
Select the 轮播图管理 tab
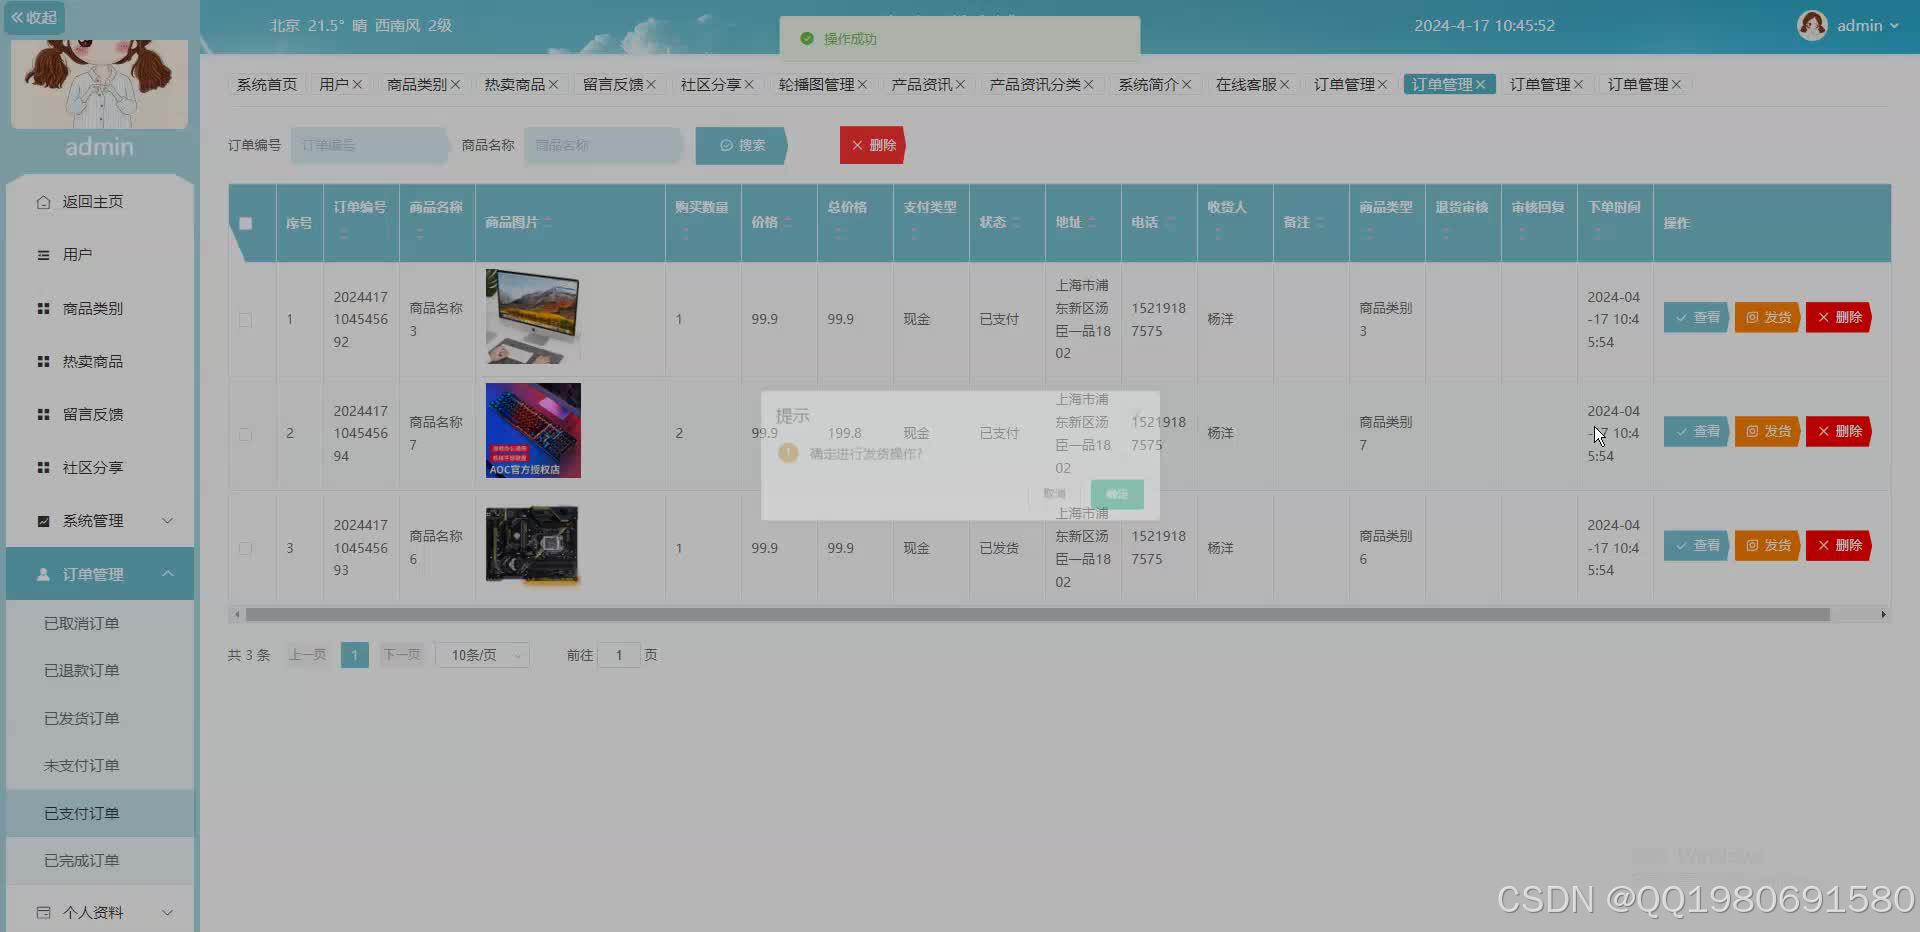[818, 84]
